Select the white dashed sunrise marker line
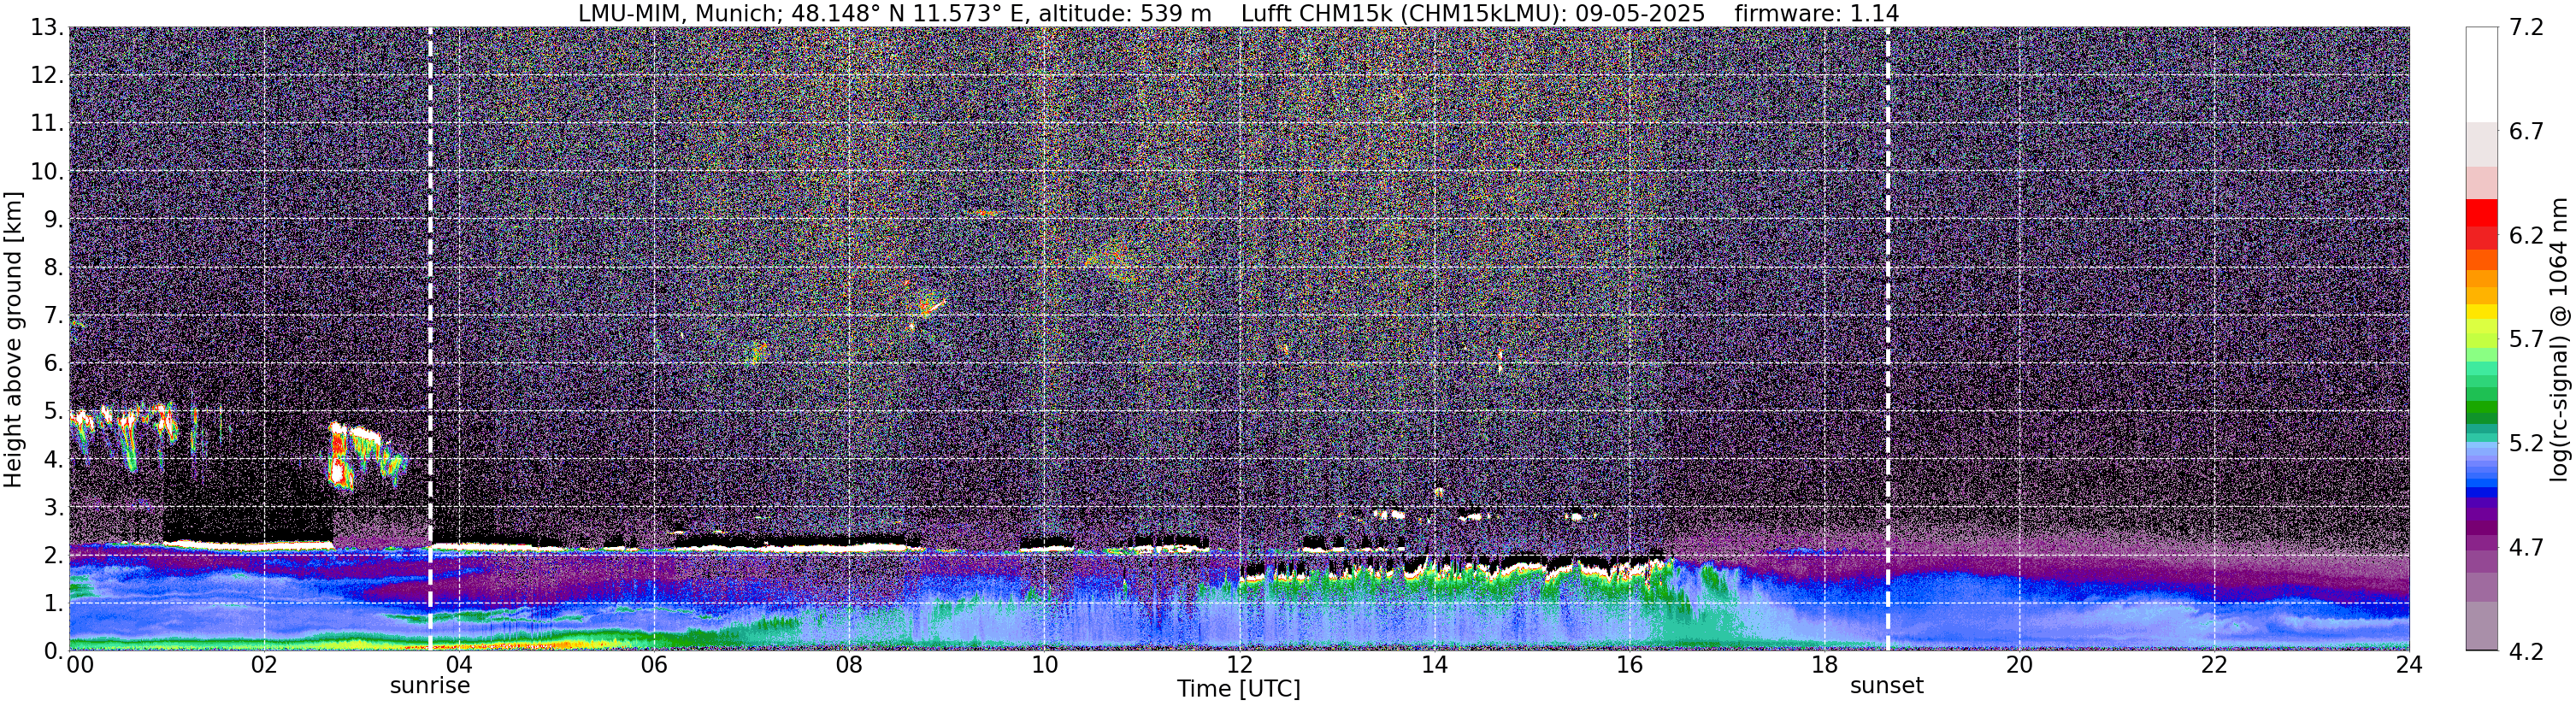 [430, 339]
